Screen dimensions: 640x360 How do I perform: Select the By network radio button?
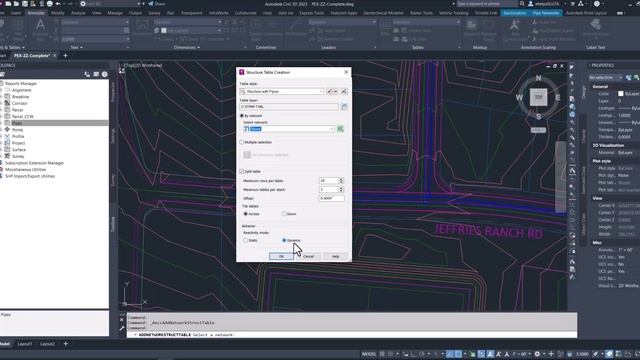tap(242, 116)
